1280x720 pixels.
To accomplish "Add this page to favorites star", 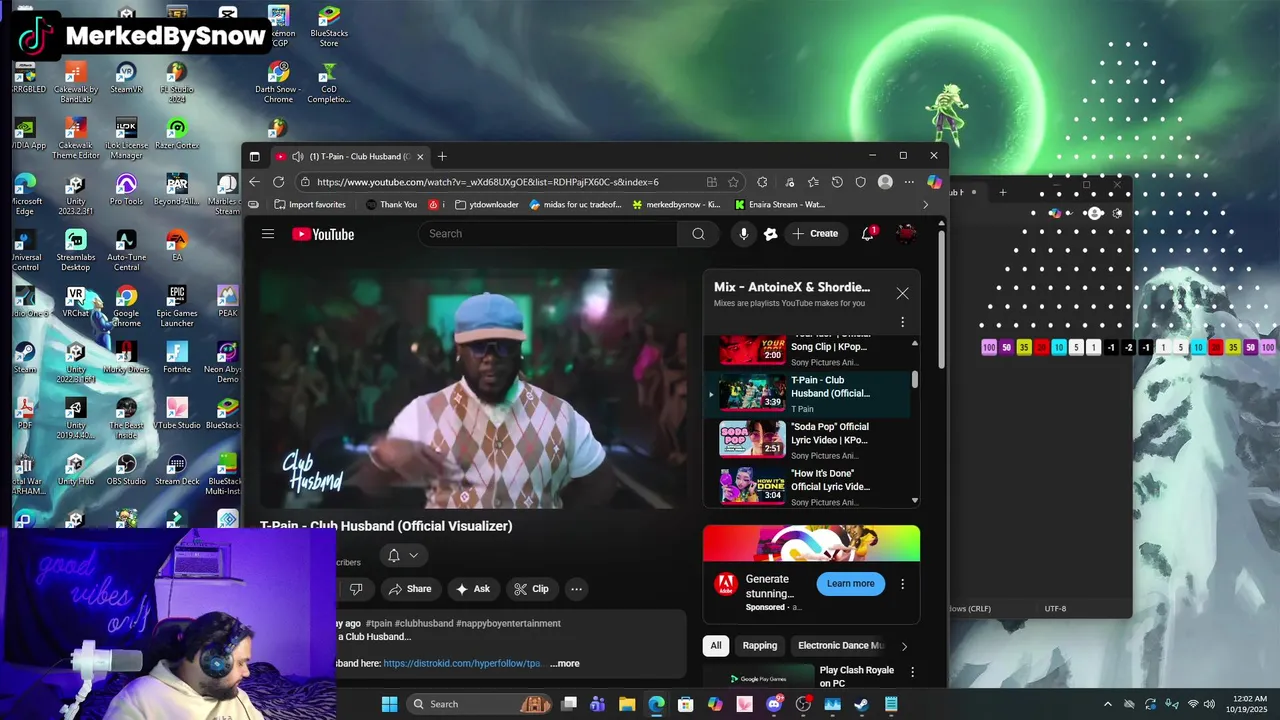I will click(734, 182).
